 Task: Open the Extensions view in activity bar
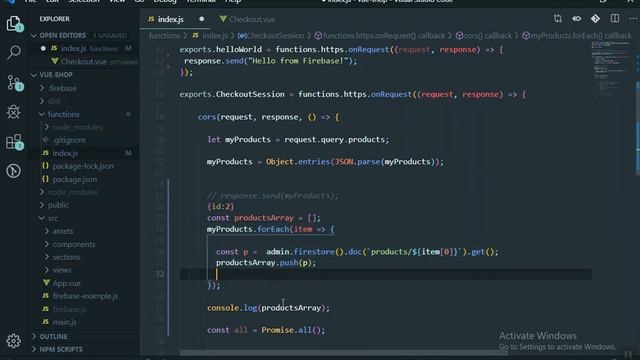tap(14, 142)
